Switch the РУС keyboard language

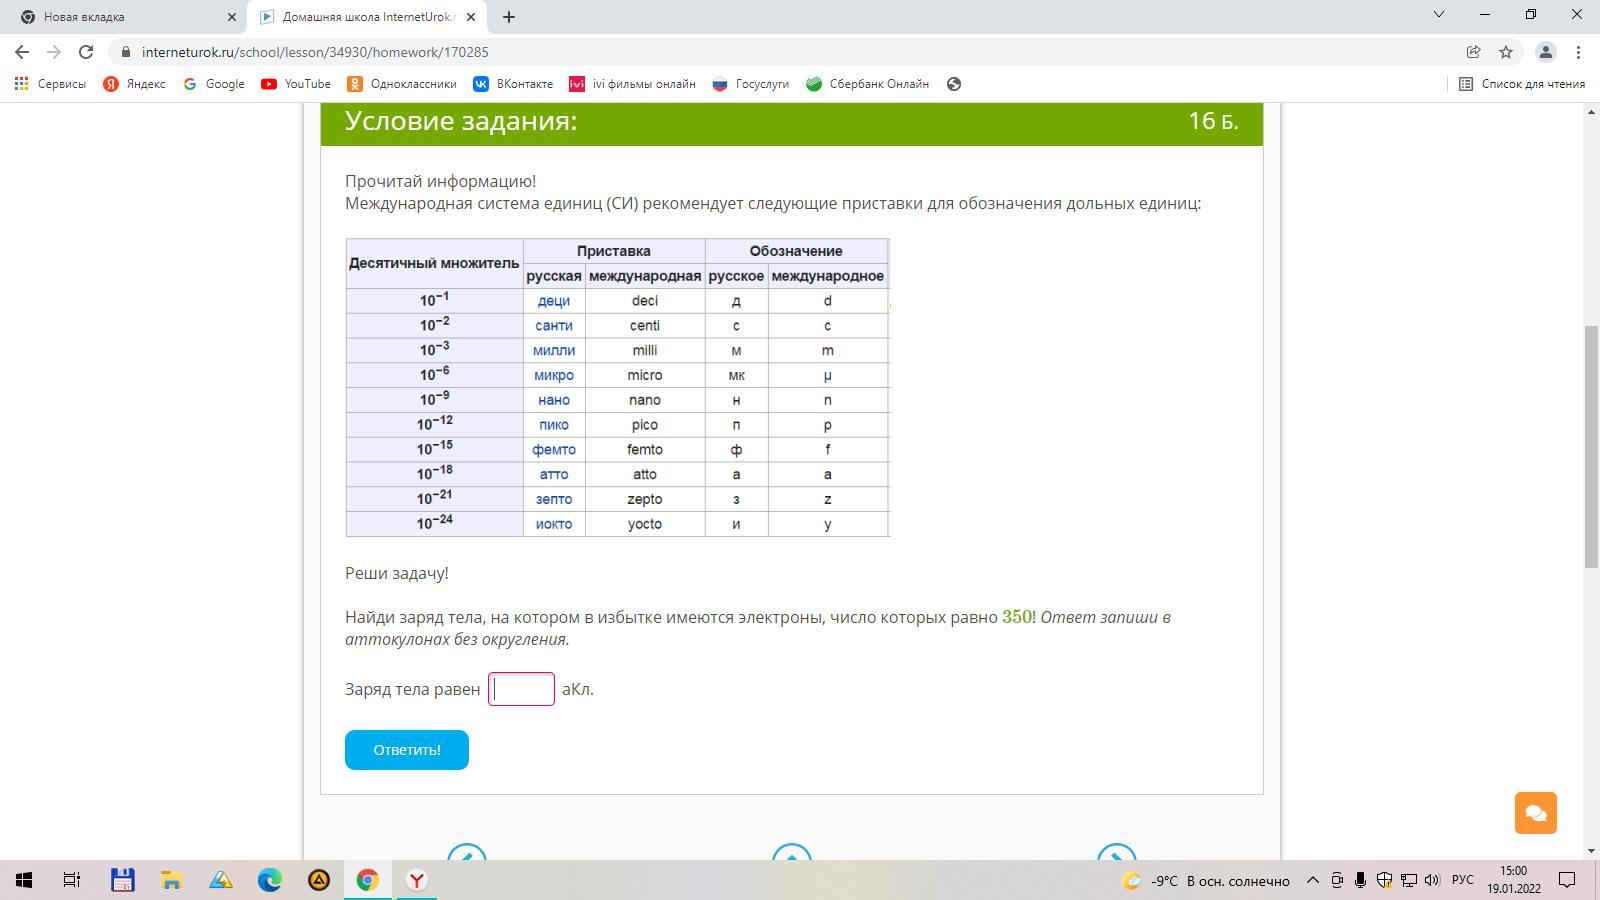tap(1463, 880)
